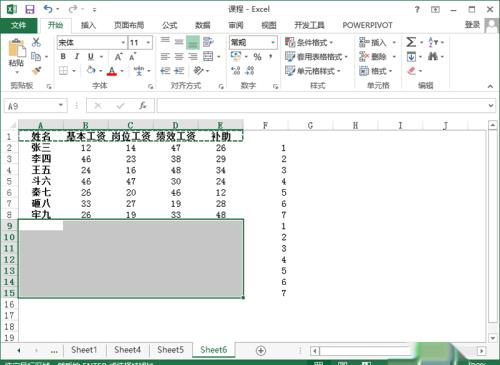Click the Undo arrow icon
Viewport: 500px width, 365px height.
coord(48,9)
